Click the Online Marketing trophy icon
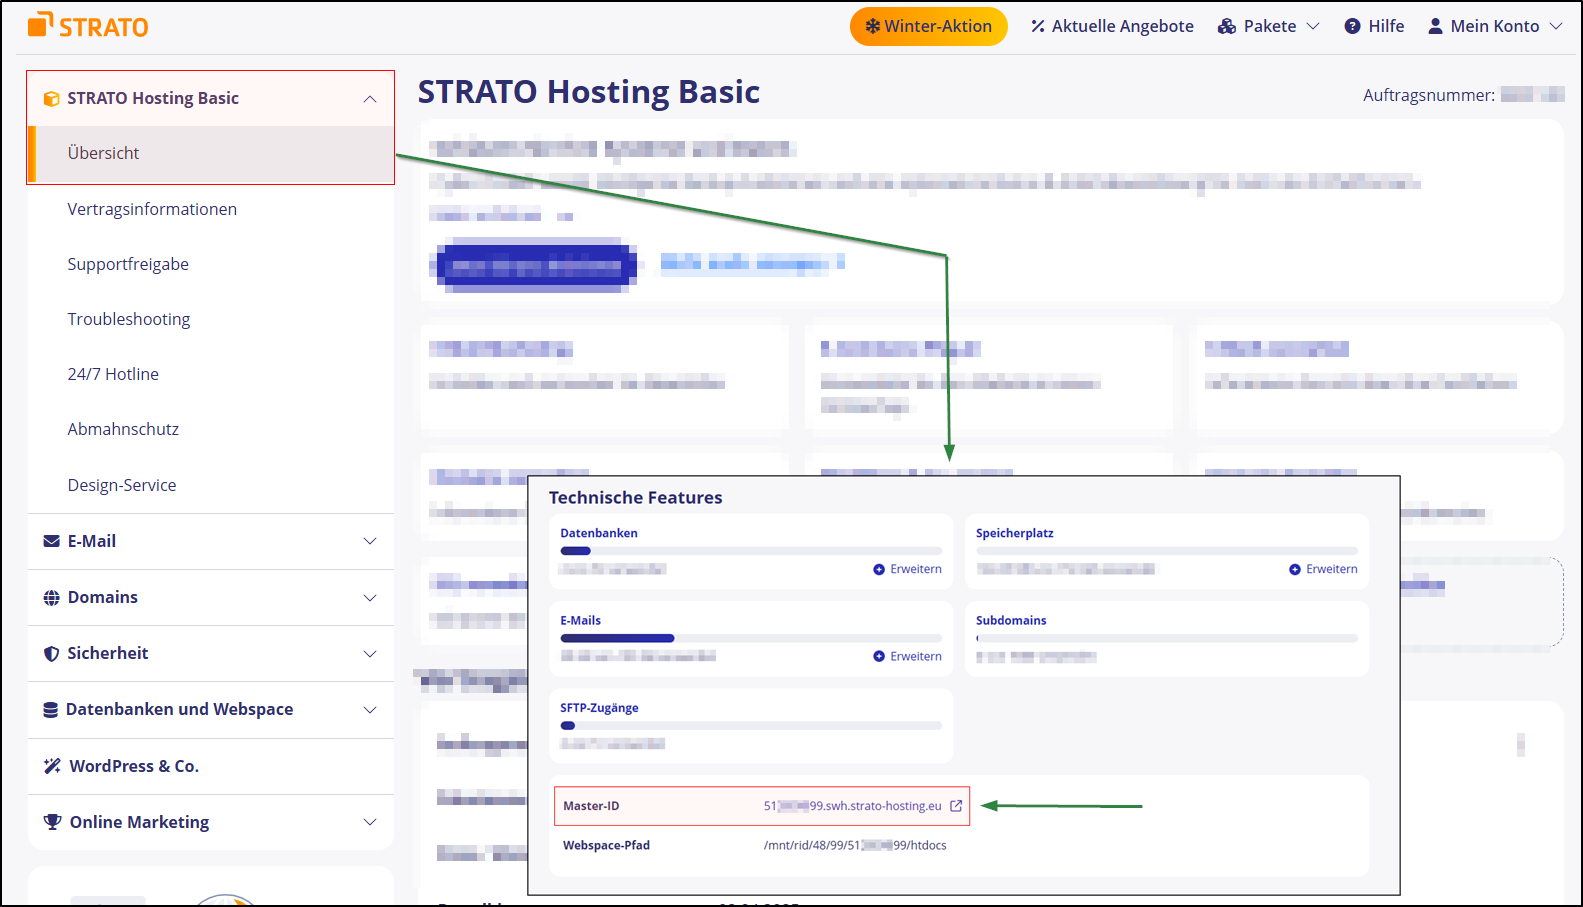The width and height of the screenshot is (1583, 907). point(52,822)
